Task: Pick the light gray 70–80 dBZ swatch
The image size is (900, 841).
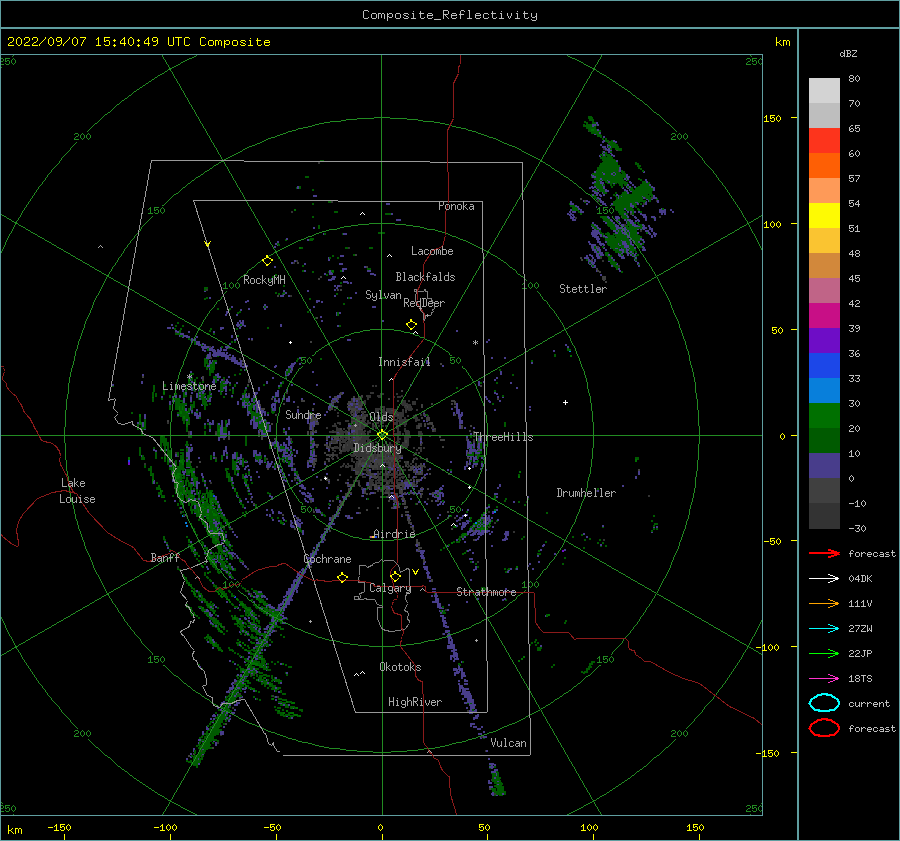Action: coord(824,90)
